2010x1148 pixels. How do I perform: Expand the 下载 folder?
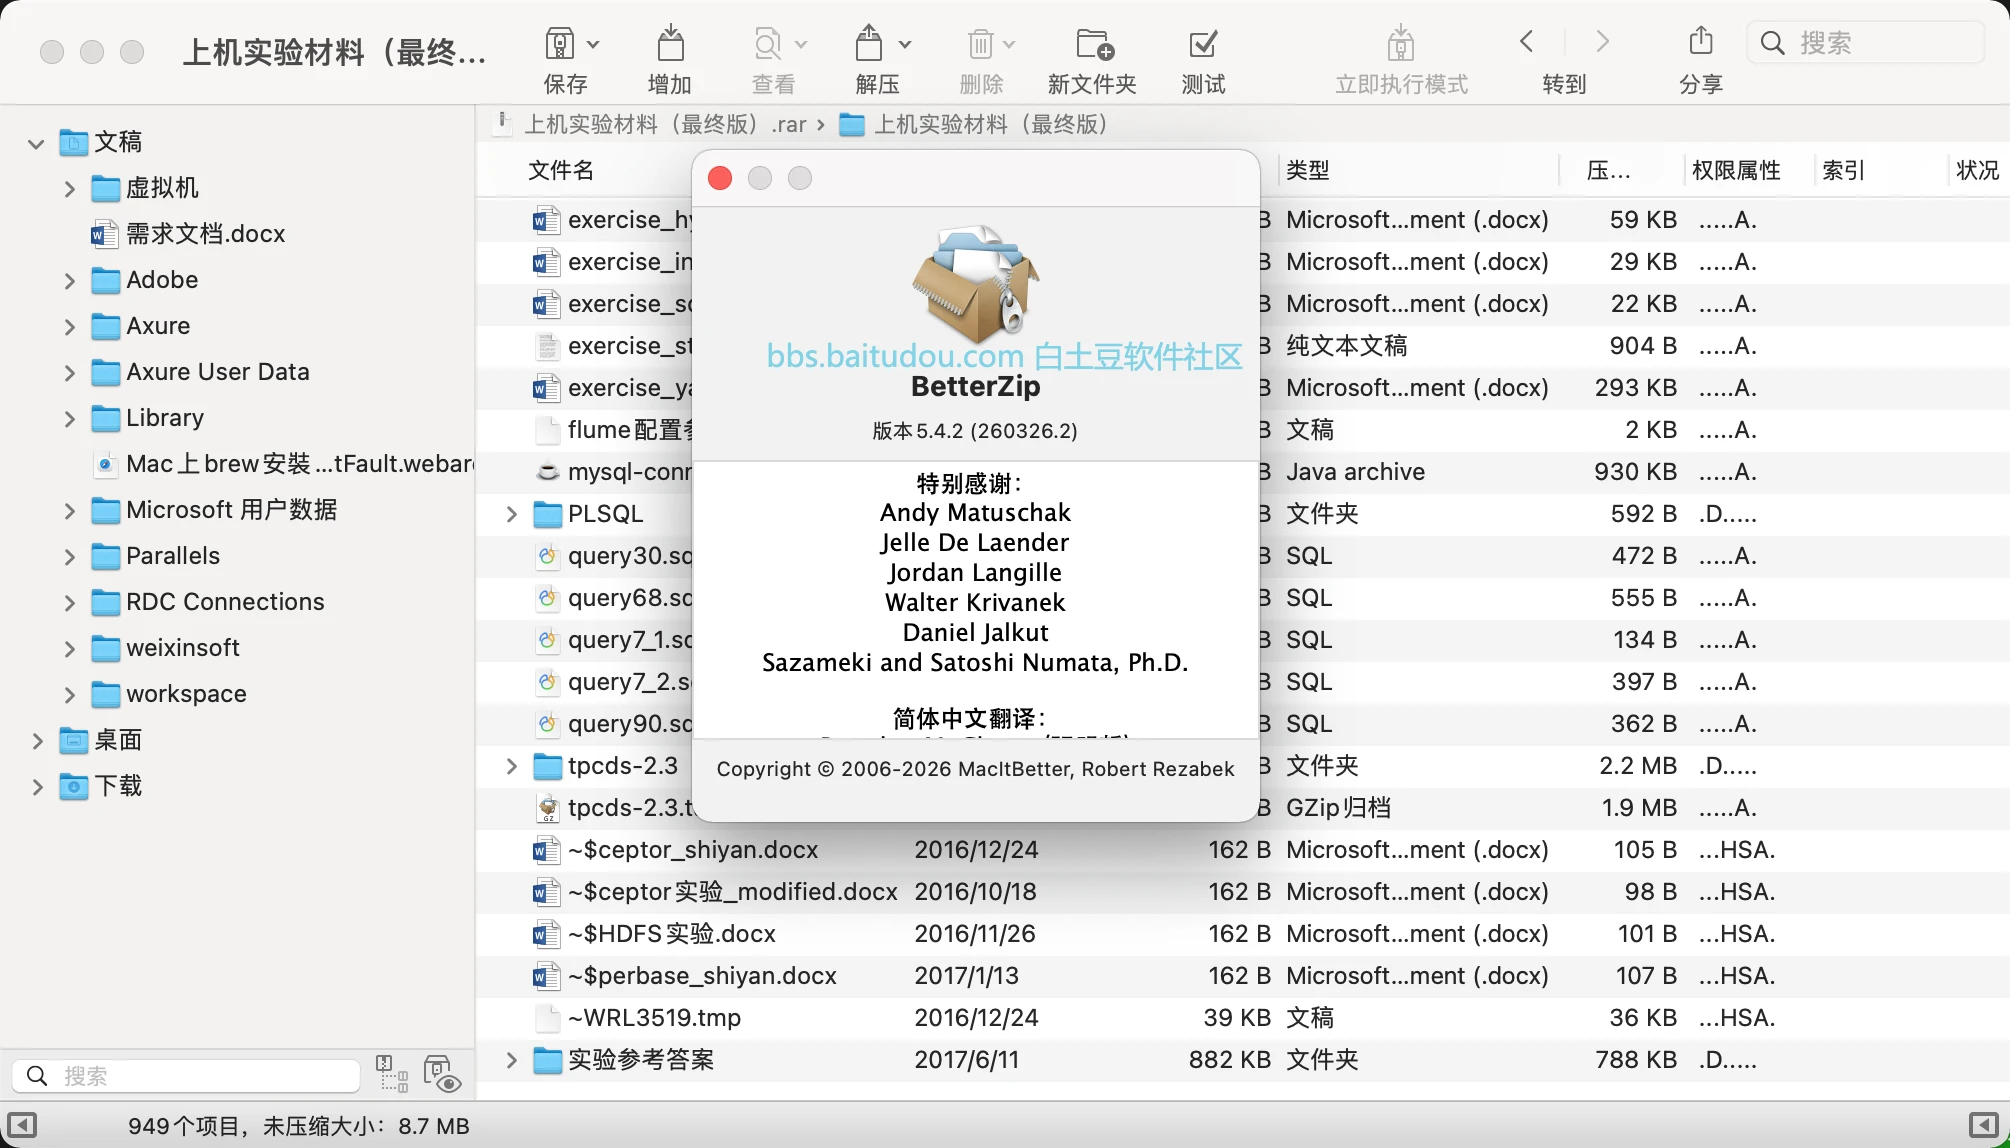37,787
